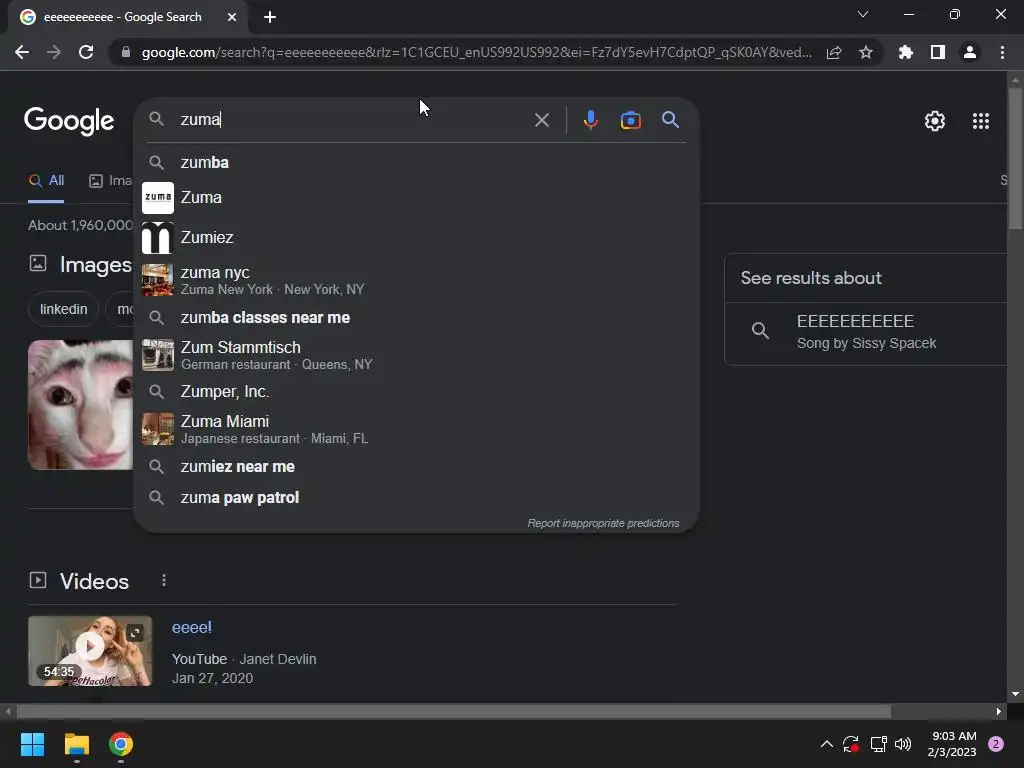Open the monkey face image thumbnail
This screenshot has width=1024, height=768.
[80, 404]
